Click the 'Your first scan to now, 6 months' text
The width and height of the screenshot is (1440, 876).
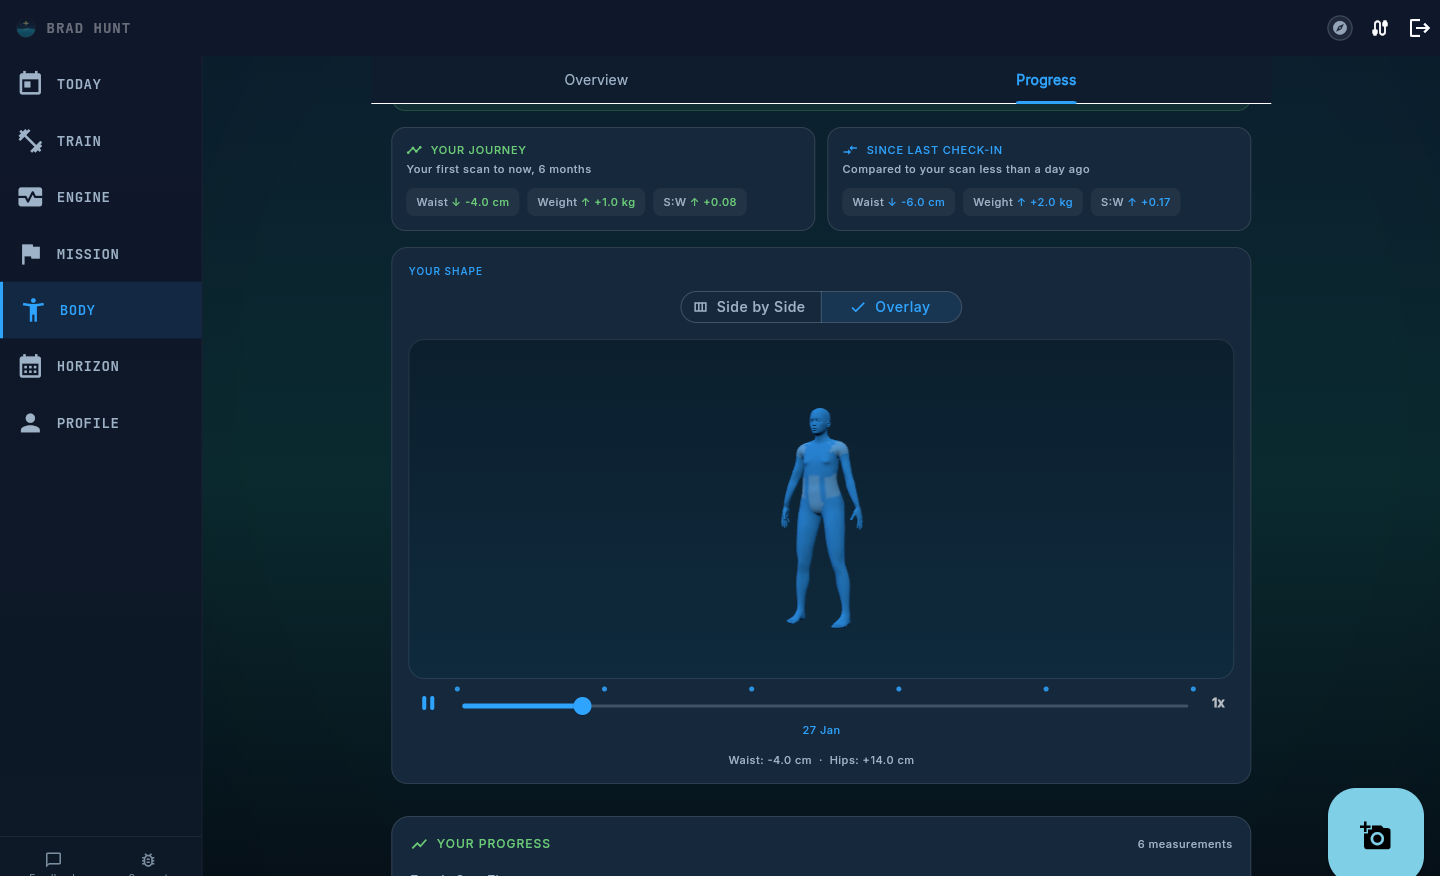click(499, 169)
